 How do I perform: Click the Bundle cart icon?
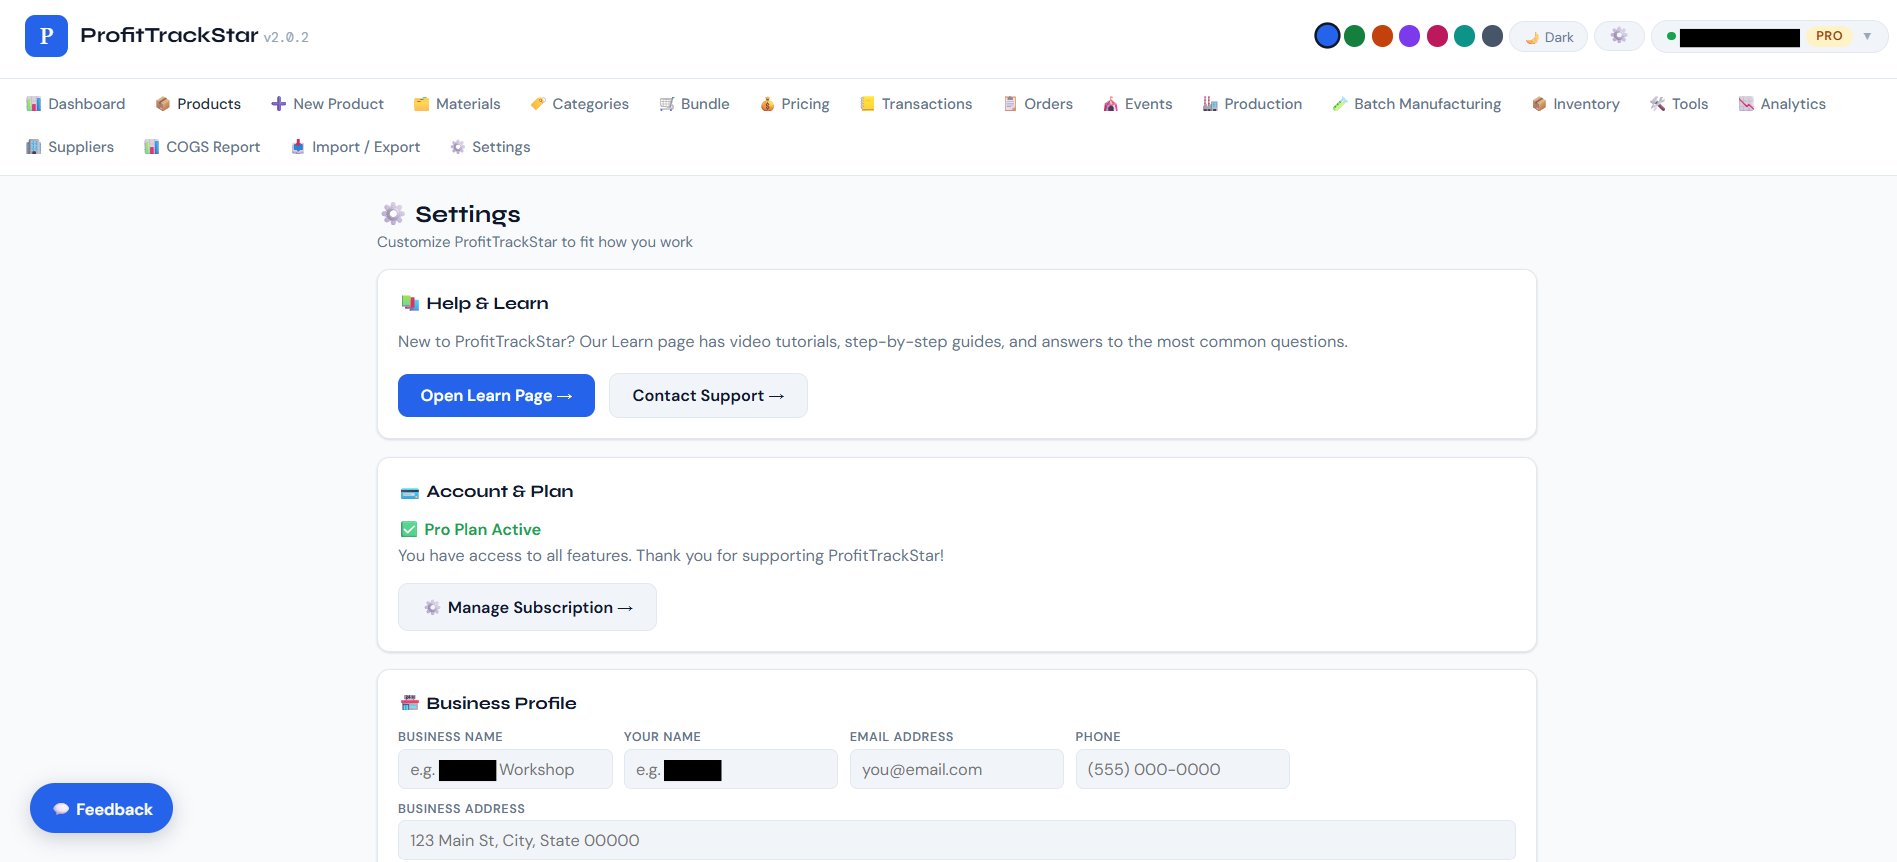[667, 104]
